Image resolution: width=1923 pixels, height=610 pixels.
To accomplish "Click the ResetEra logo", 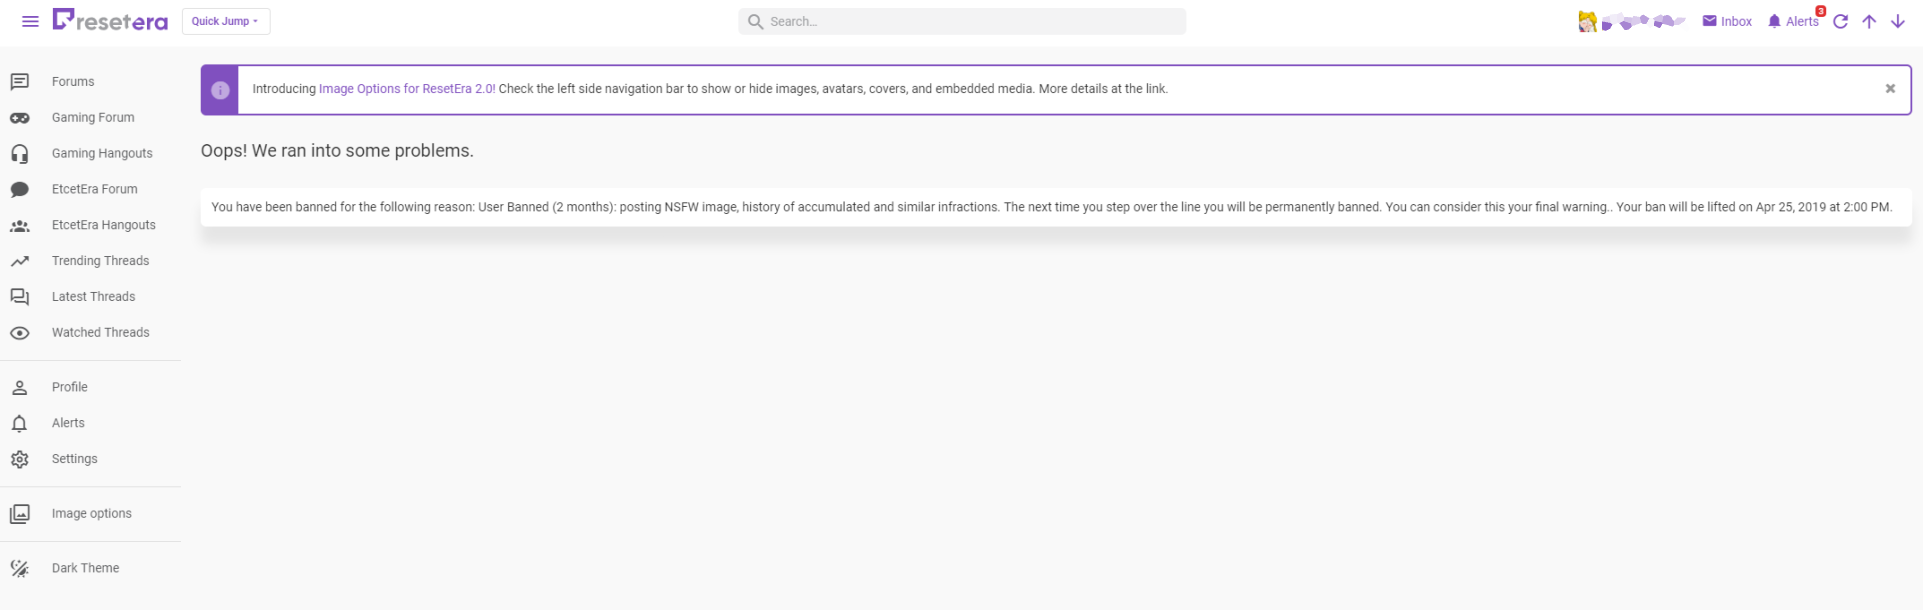I will (110, 20).
